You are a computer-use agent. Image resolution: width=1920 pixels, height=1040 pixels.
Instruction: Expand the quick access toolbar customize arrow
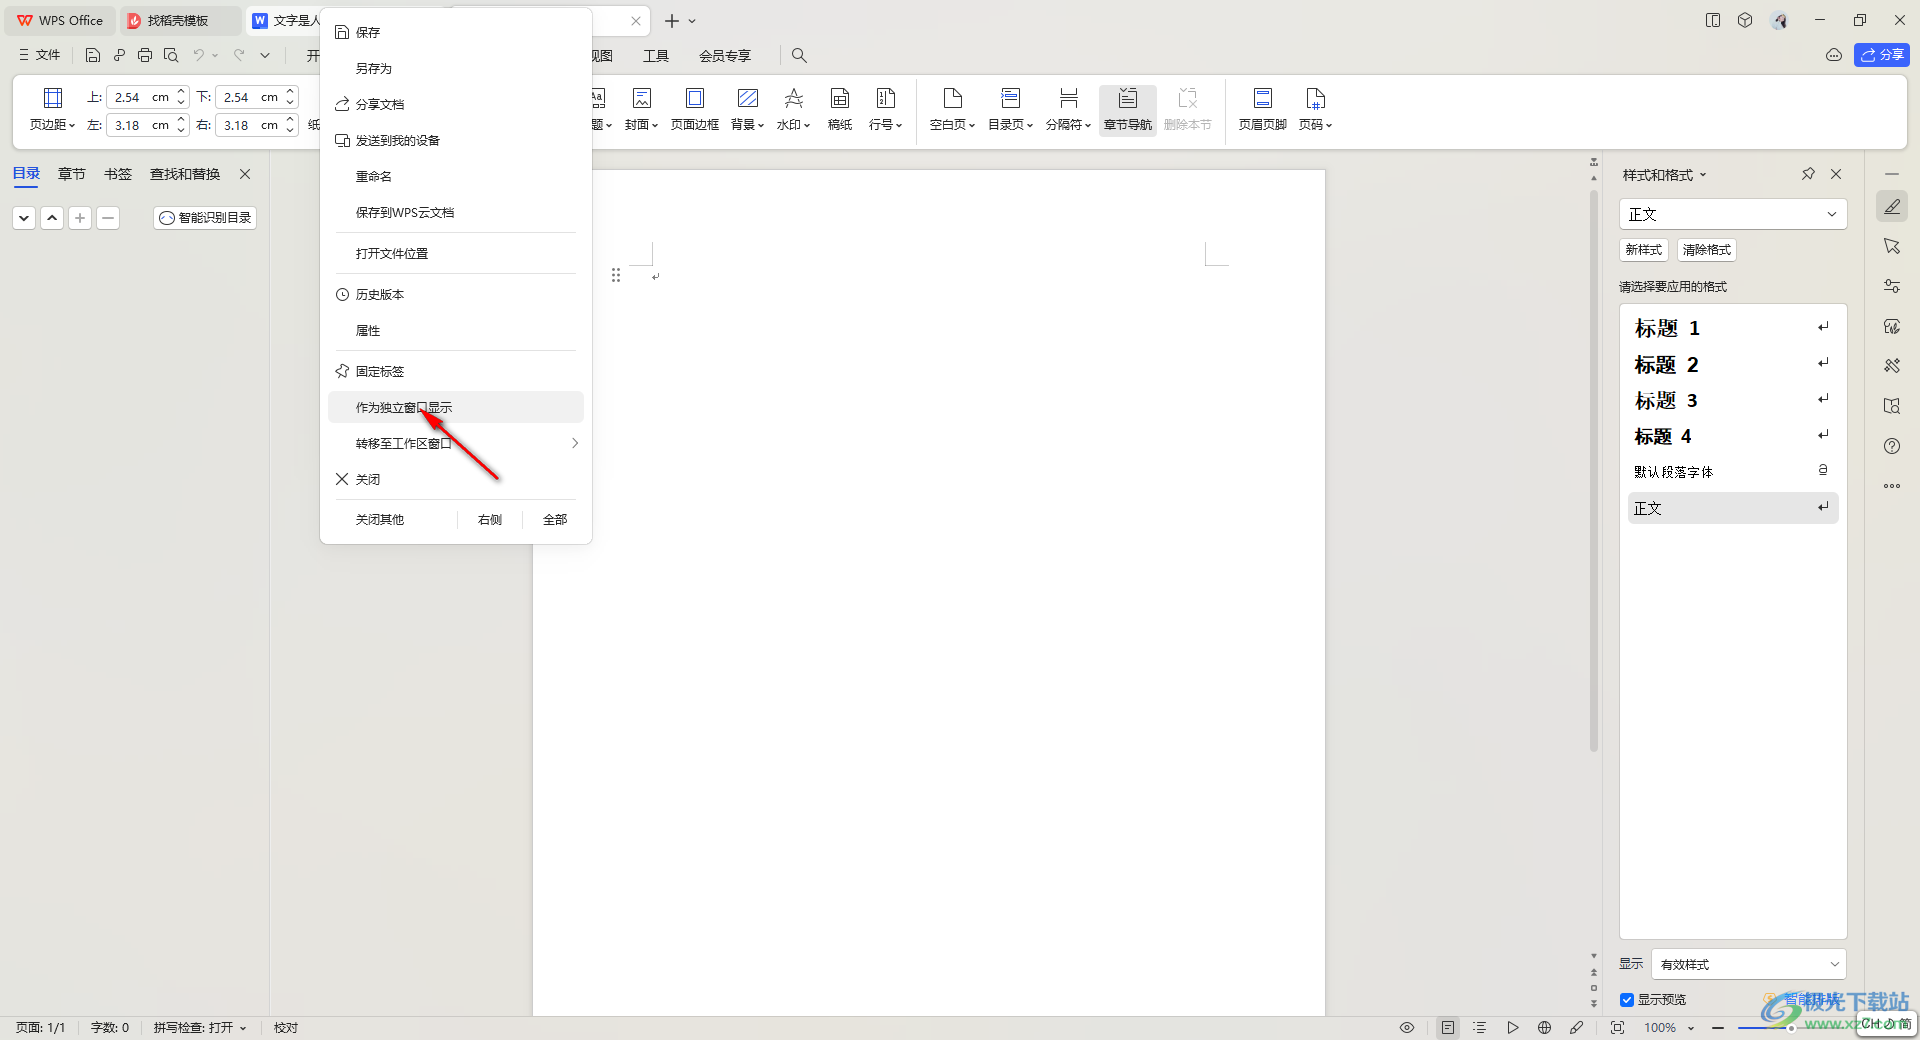pos(265,55)
